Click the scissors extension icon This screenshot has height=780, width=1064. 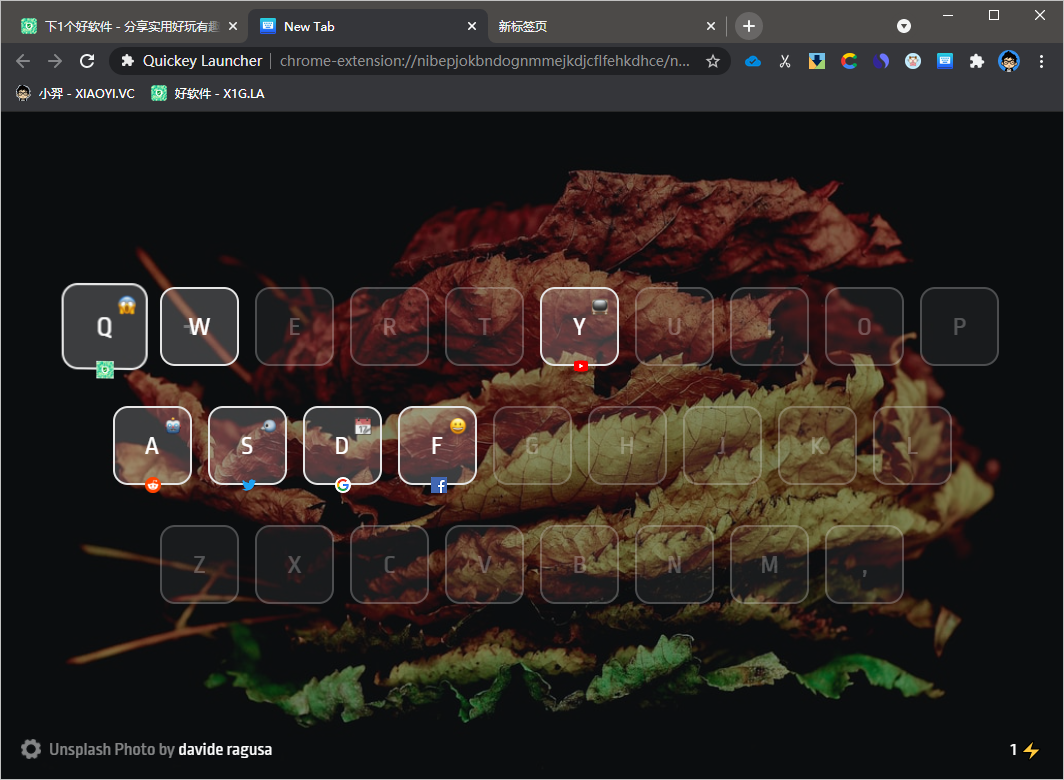(785, 61)
